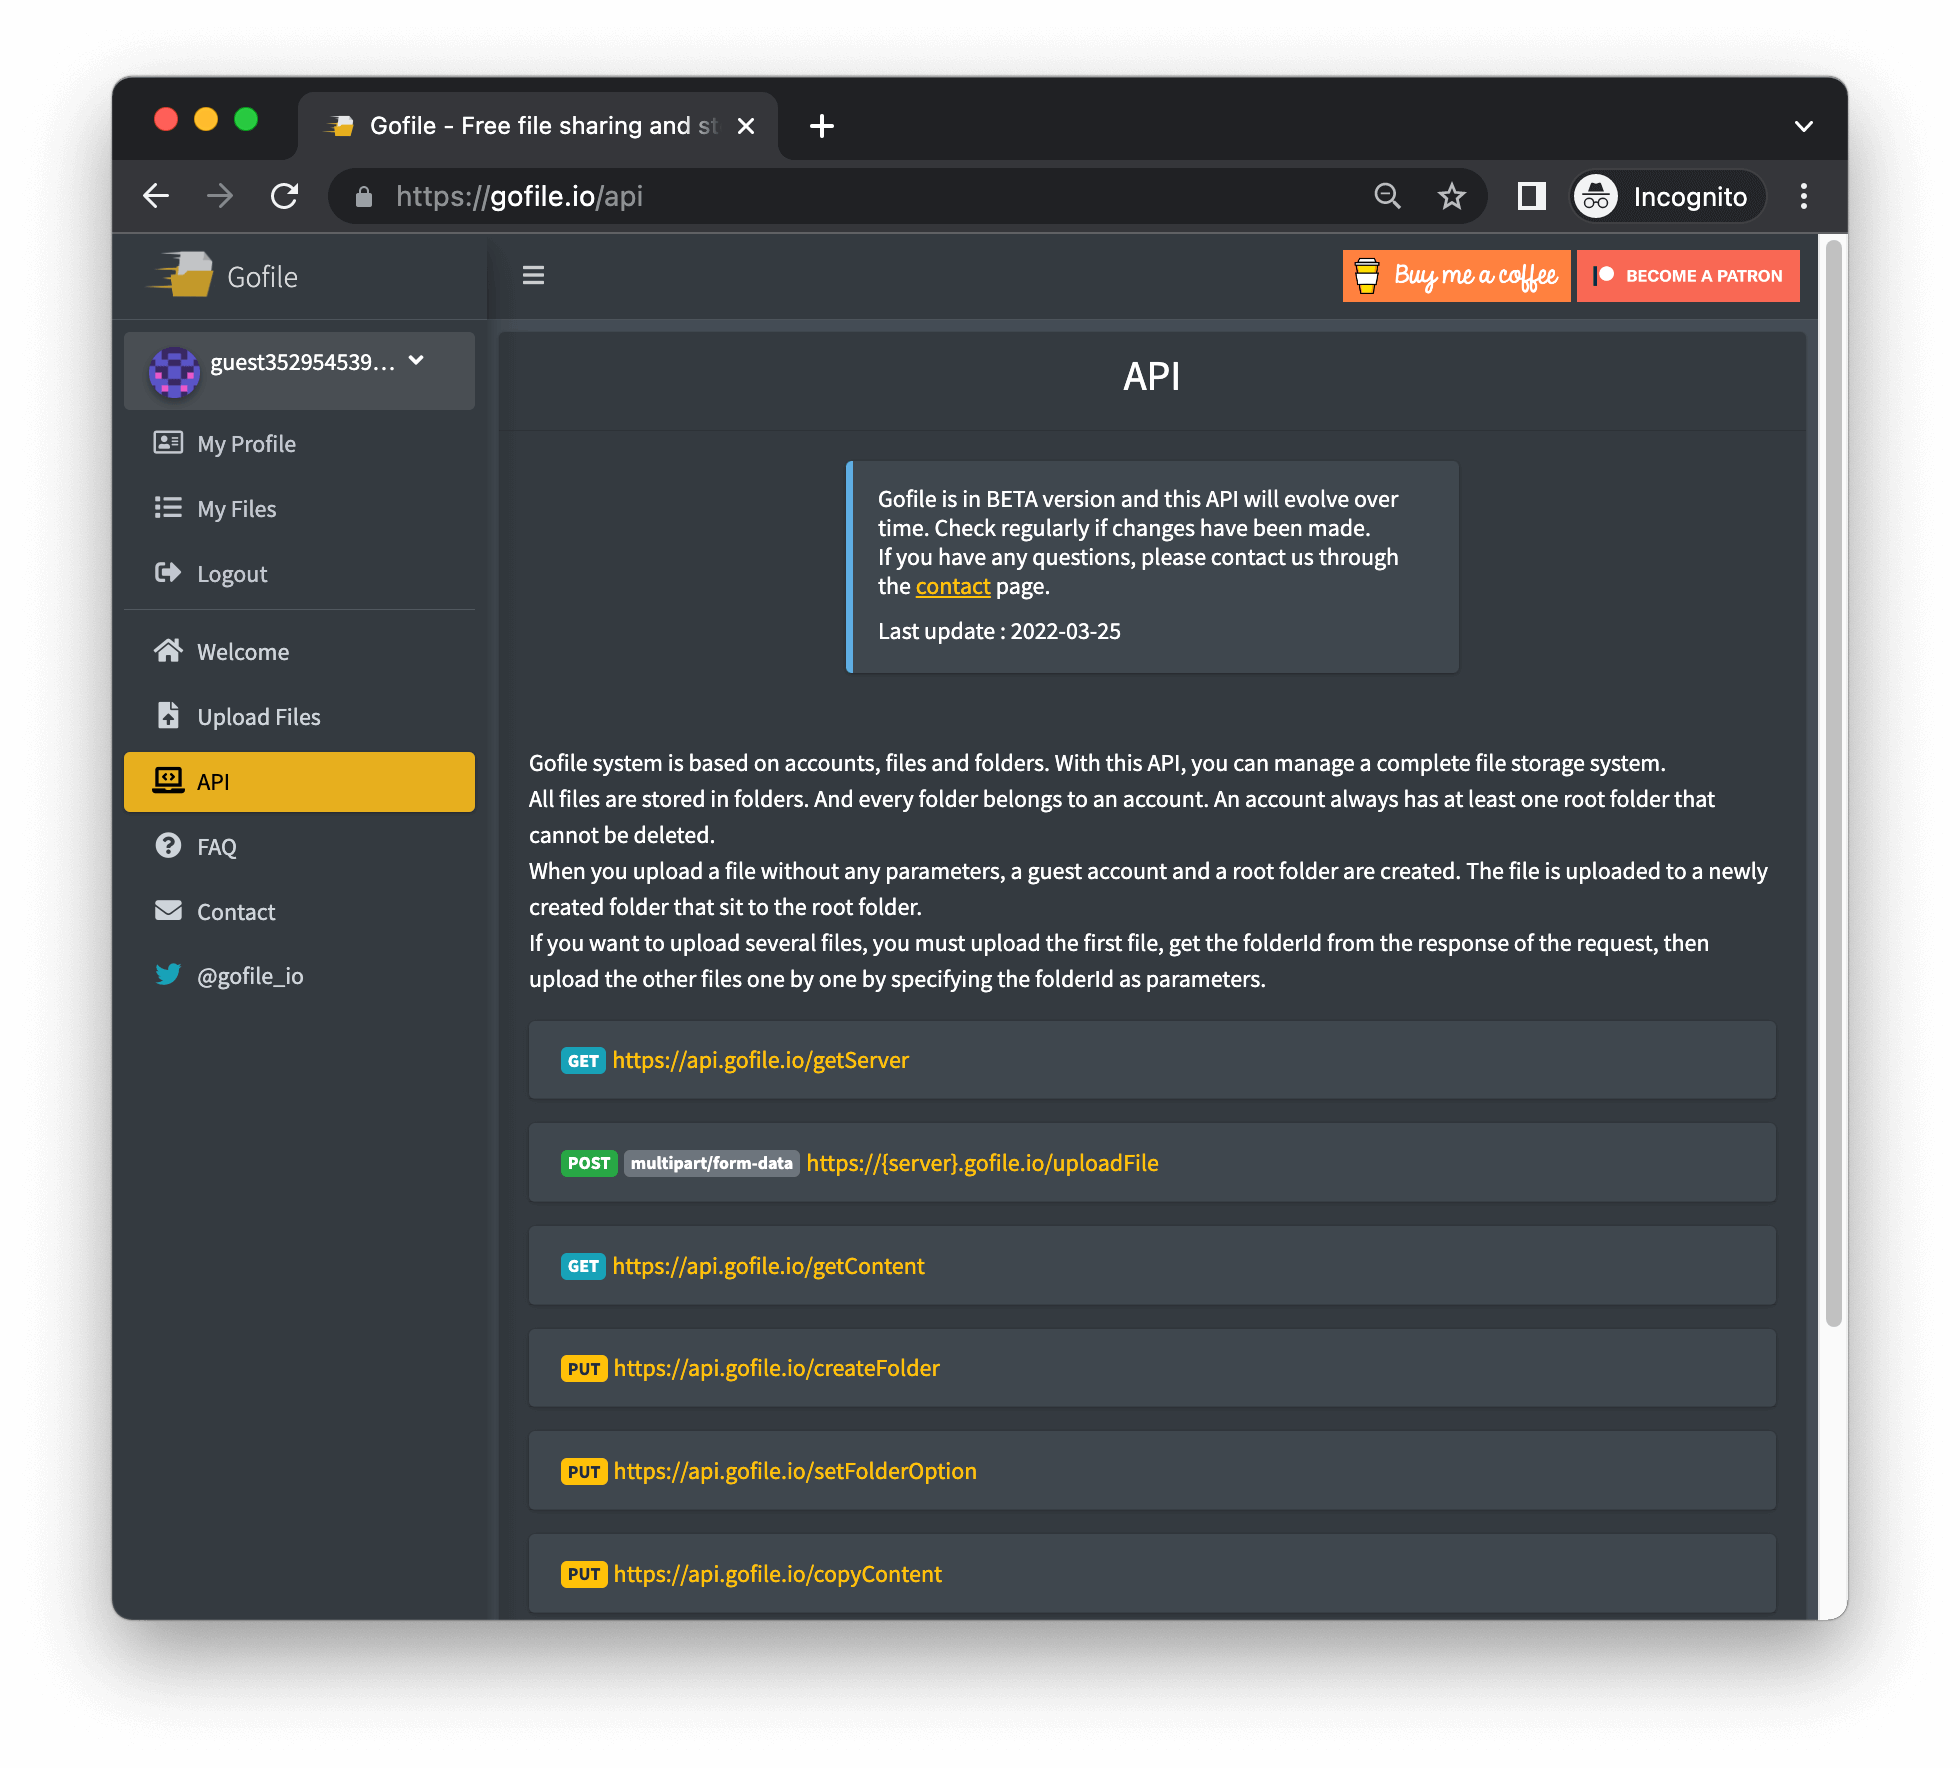Open the contact link in notice
This screenshot has height=1768, width=1960.
pyautogui.click(x=952, y=587)
